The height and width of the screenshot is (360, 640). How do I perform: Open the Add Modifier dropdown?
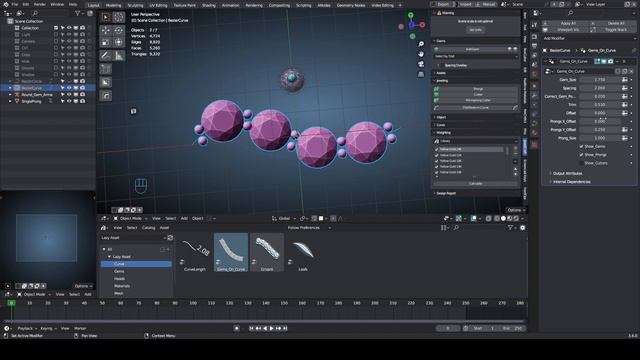pyautogui.click(x=589, y=38)
